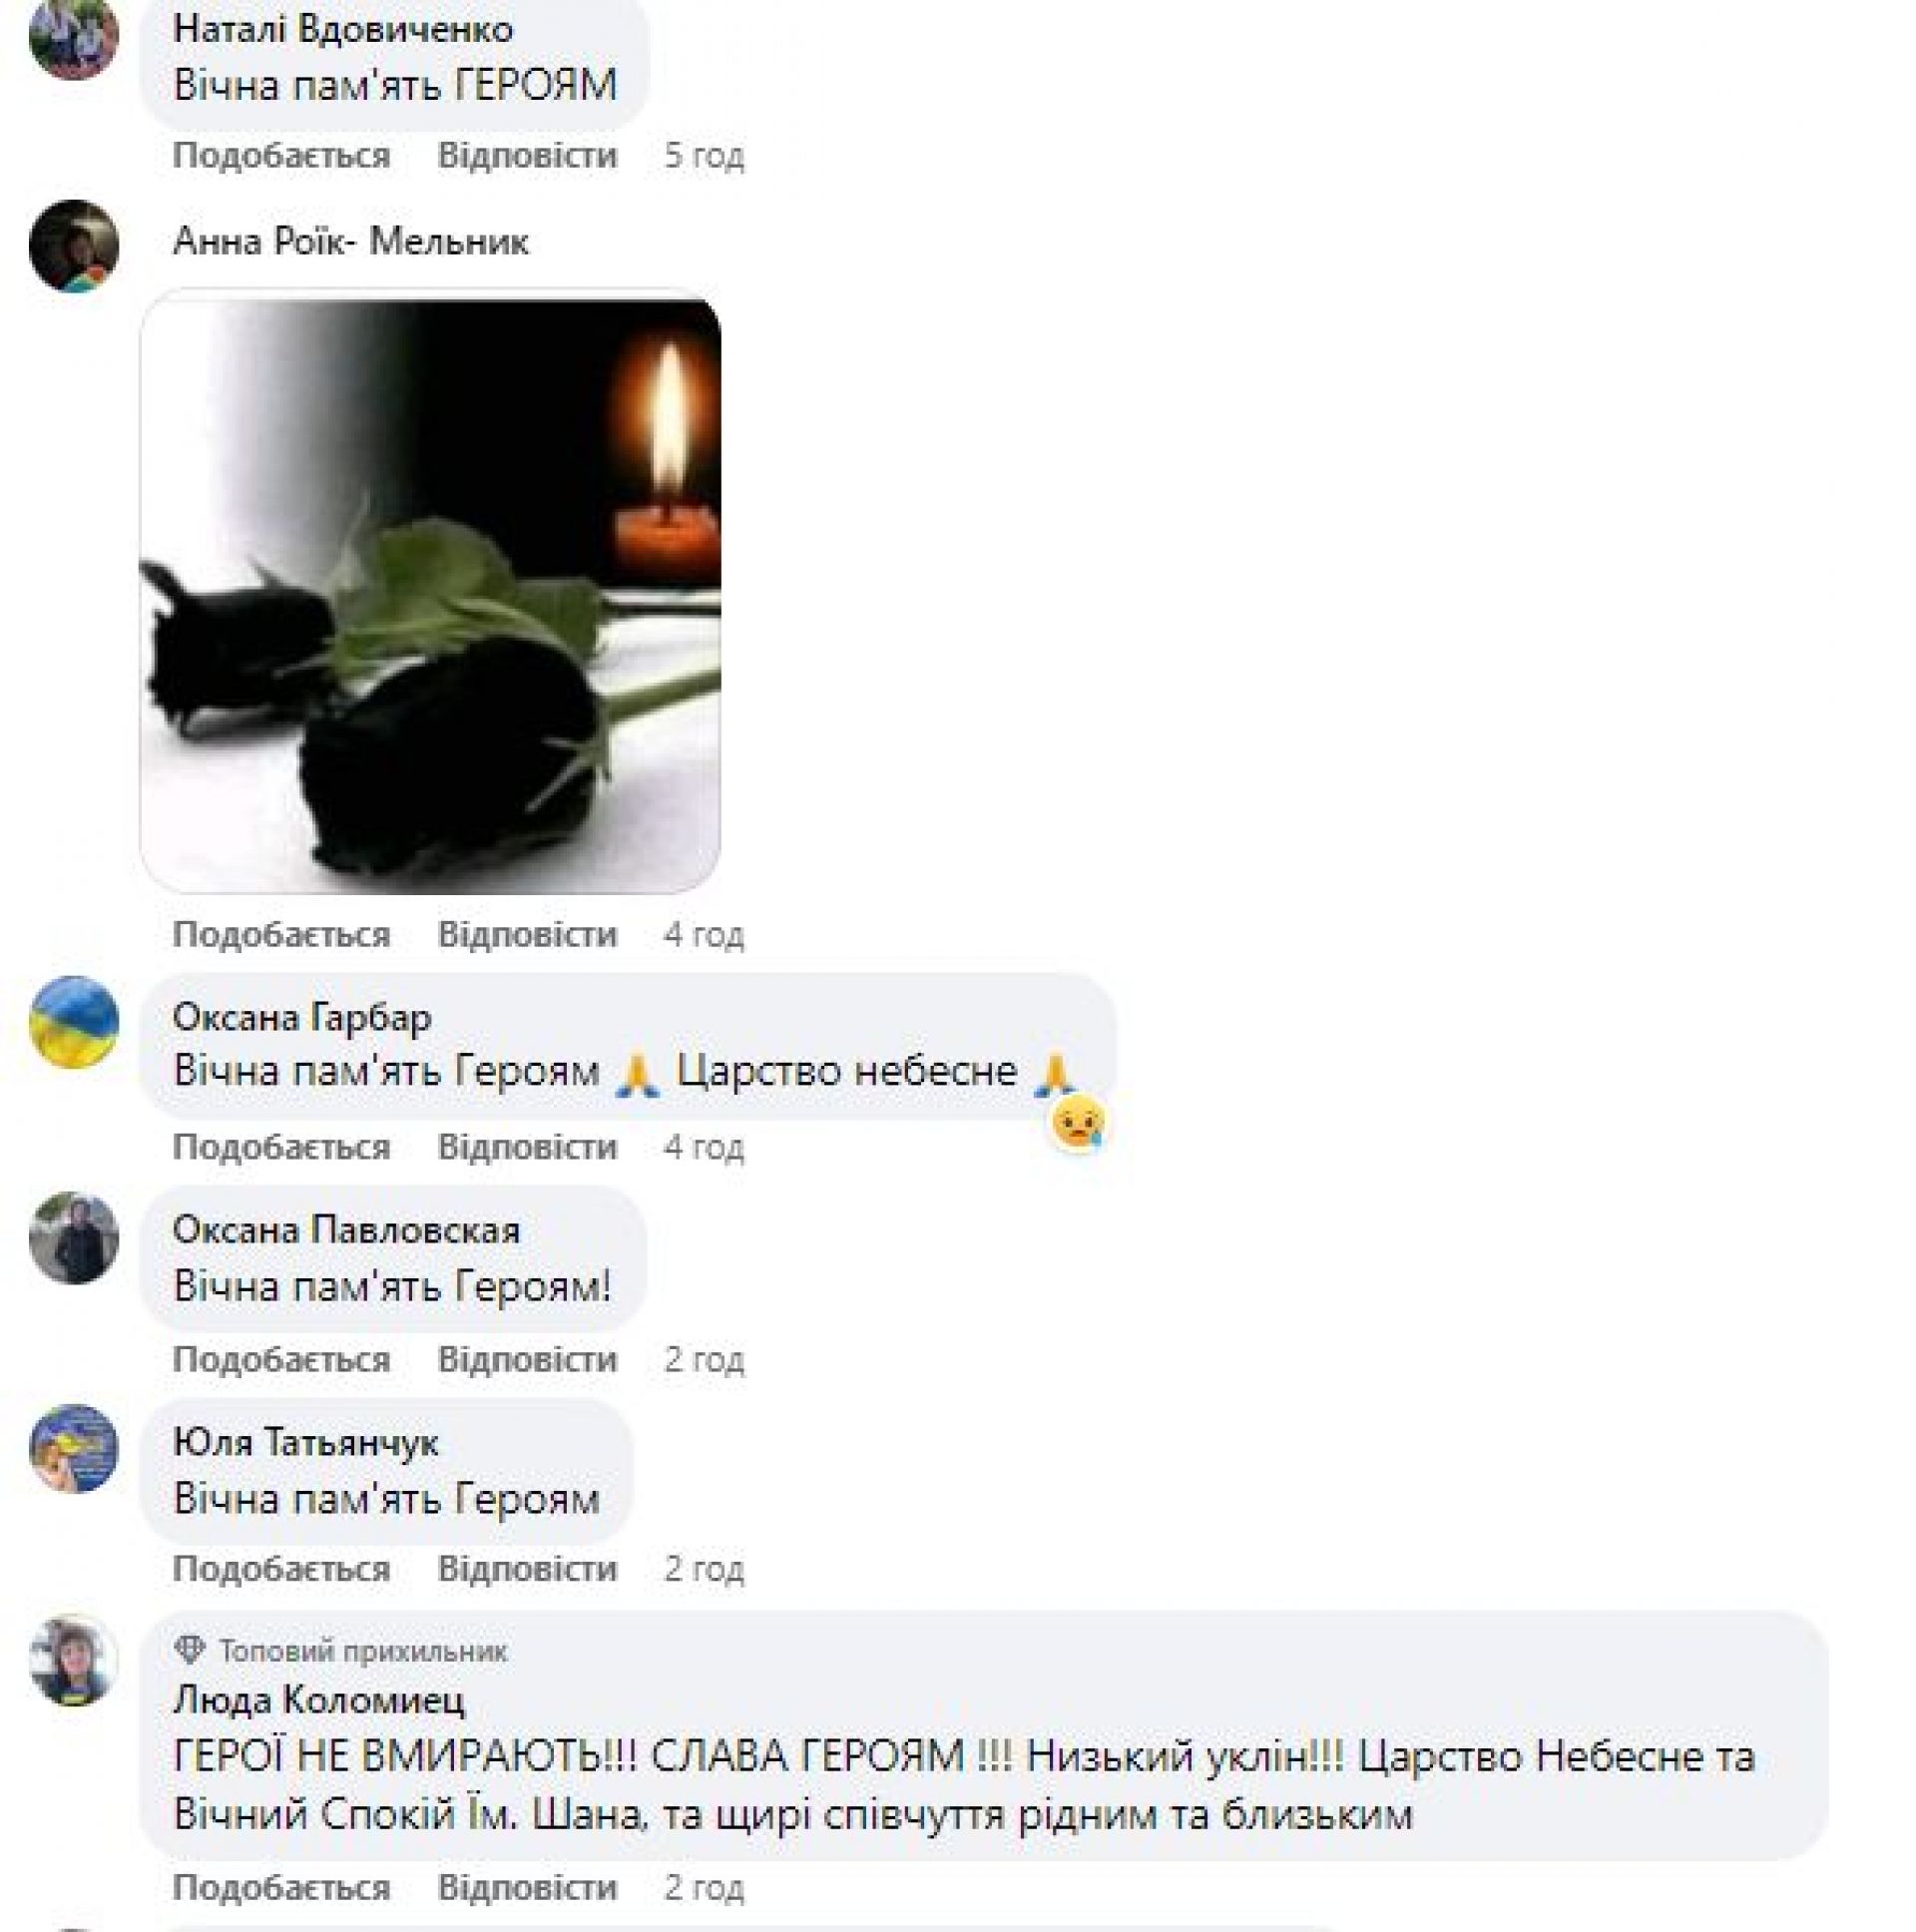Screen dimensions: 1916x1932
Task: Open Оксана Павловская's profile picture
Action: point(74,1238)
